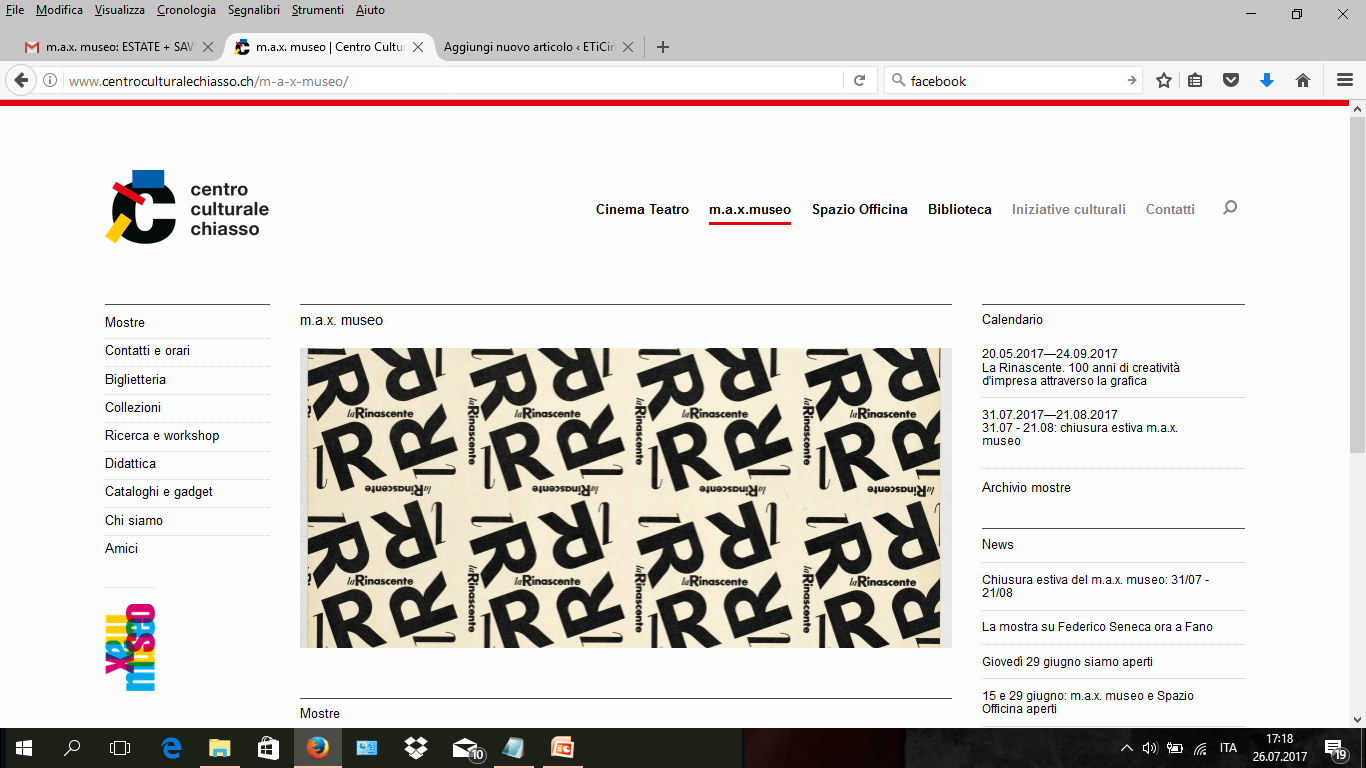
Task: Open the Segnalibri menu
Action: (x=255, y=10)
